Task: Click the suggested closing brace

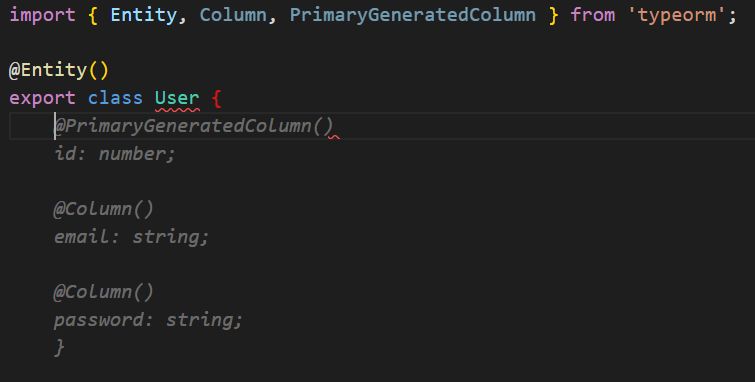Action: 59,347
